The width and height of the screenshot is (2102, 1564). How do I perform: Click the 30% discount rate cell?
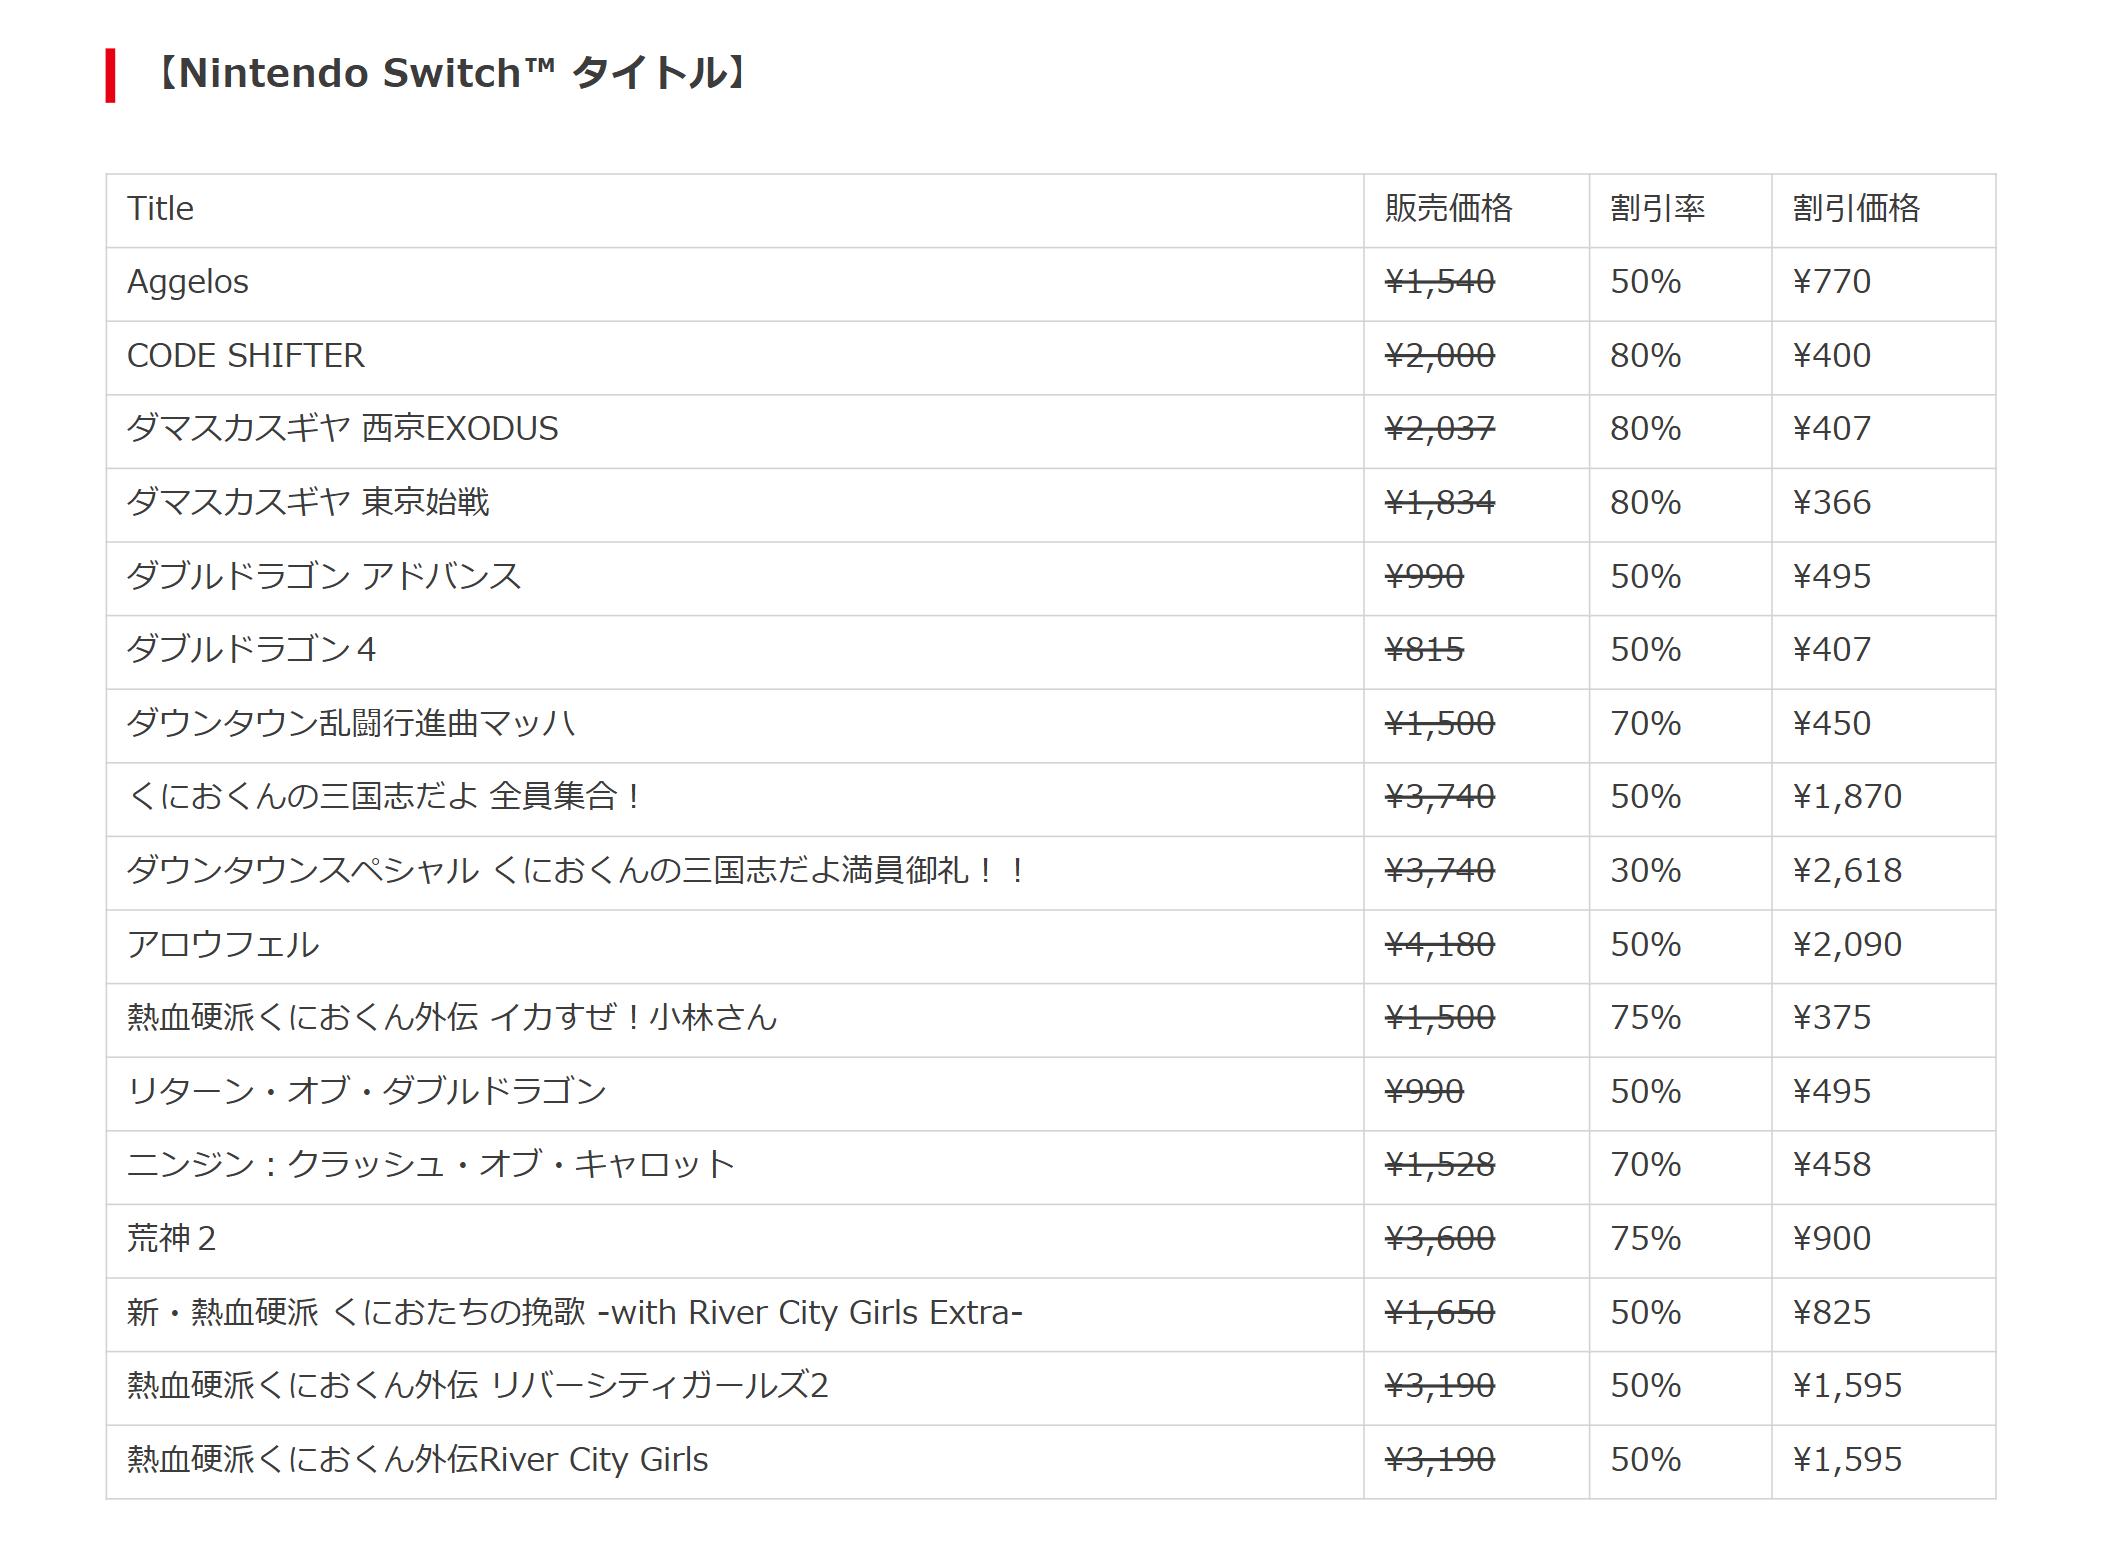coord(1645,871)
